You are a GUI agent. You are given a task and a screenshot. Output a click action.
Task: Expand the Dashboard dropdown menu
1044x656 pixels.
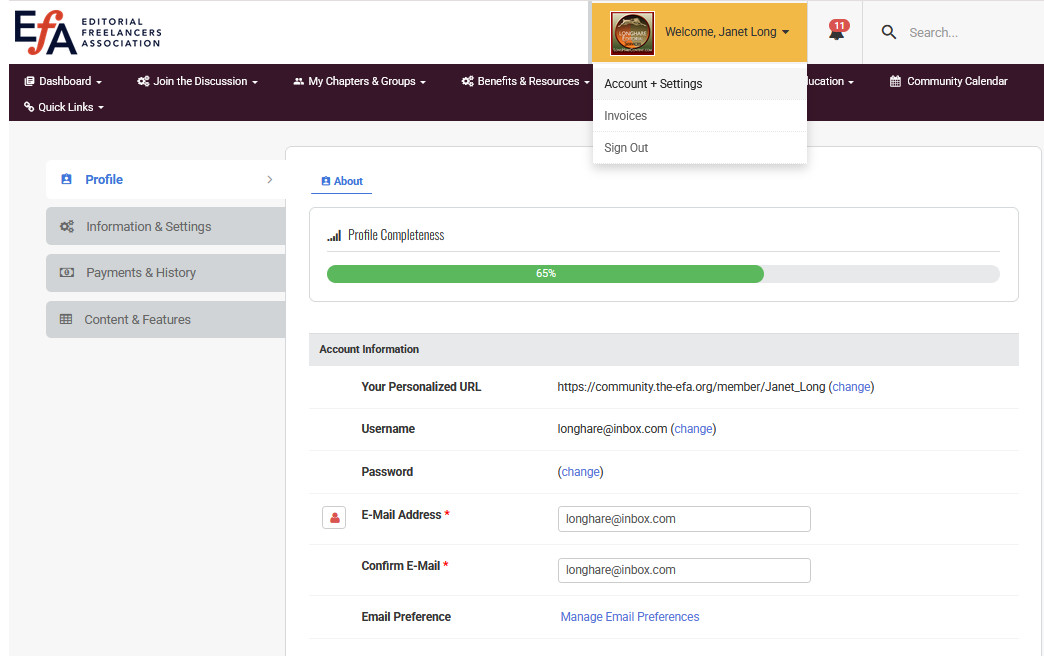(63, 81)
